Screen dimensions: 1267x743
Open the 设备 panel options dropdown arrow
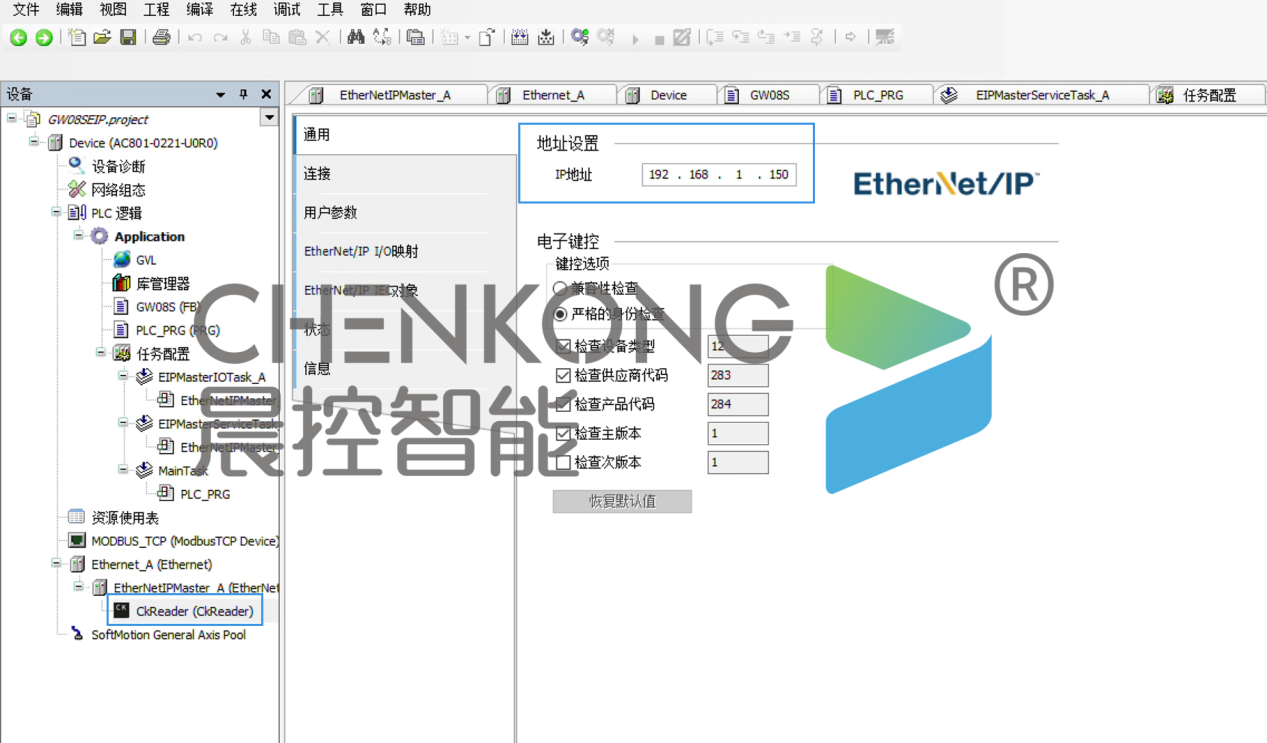(221, 94)
